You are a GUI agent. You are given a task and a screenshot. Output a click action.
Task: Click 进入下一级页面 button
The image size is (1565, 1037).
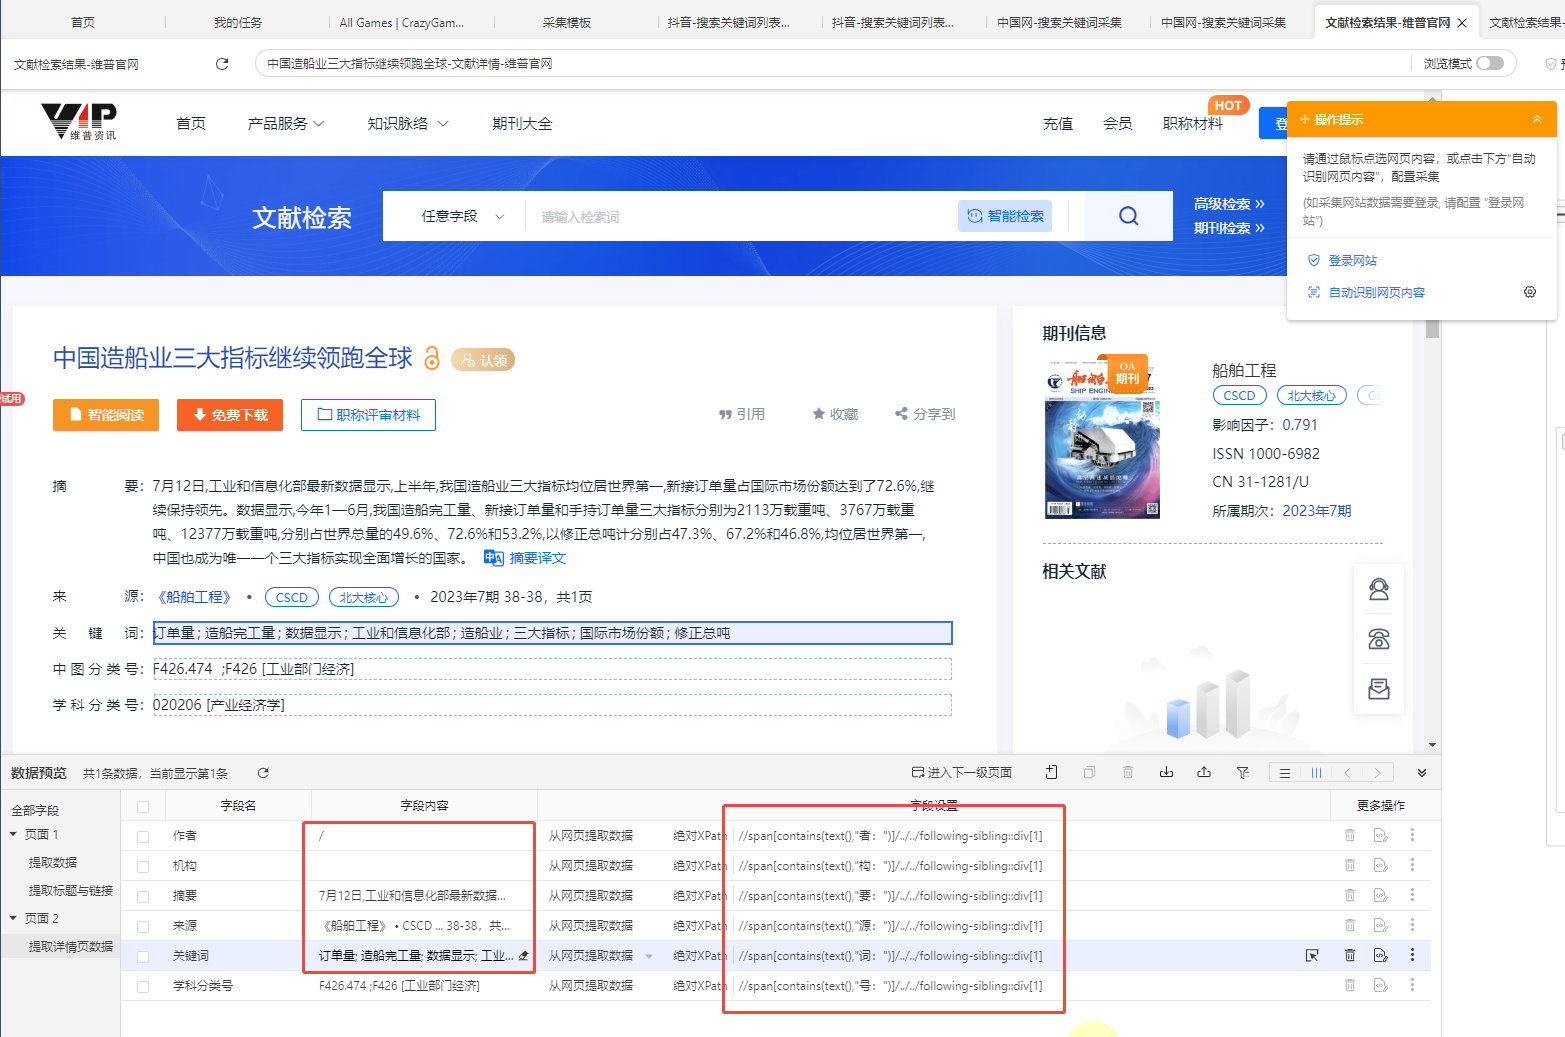pos(962,772)
